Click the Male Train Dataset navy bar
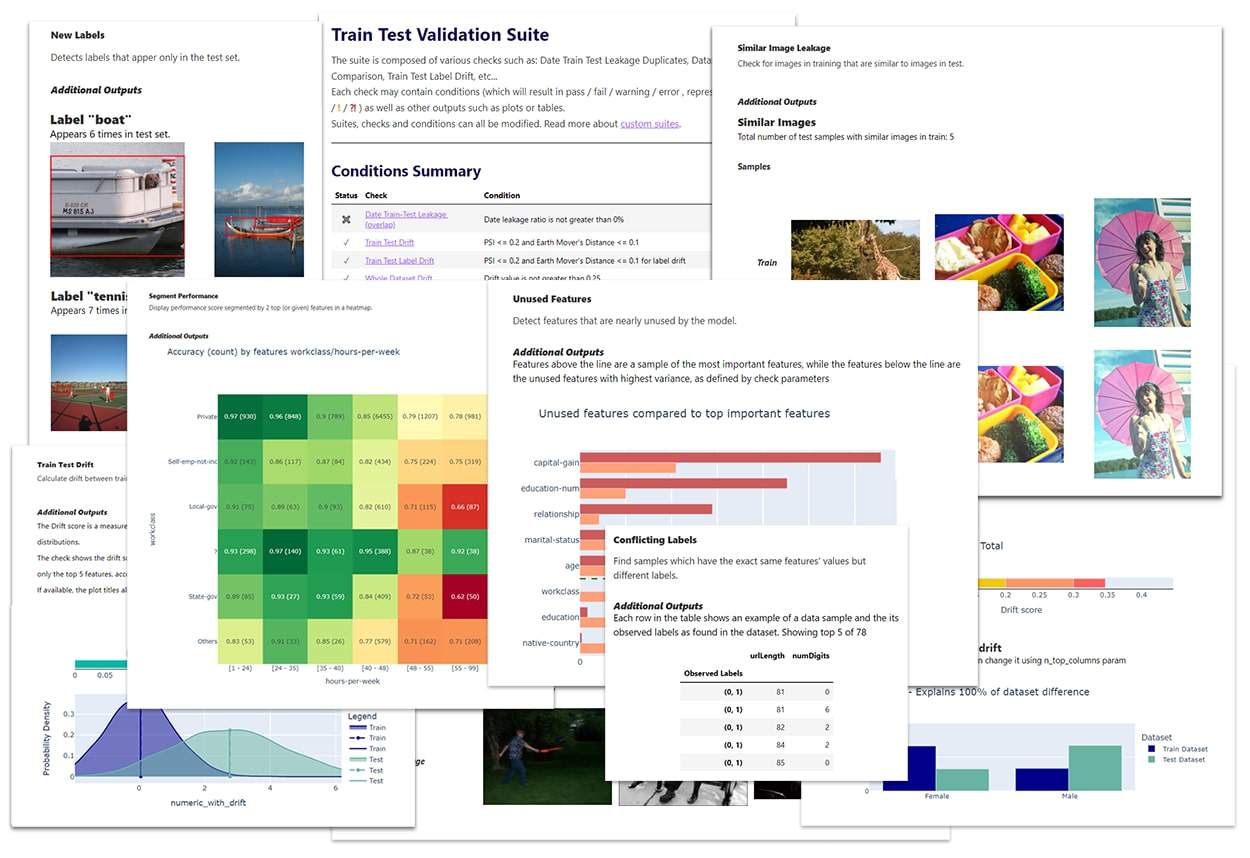The image size is (1250, 858). coord(1042,779)
